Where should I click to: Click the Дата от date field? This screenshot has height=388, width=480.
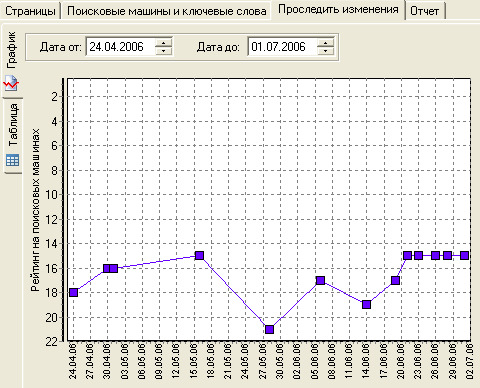click(120, 47)
